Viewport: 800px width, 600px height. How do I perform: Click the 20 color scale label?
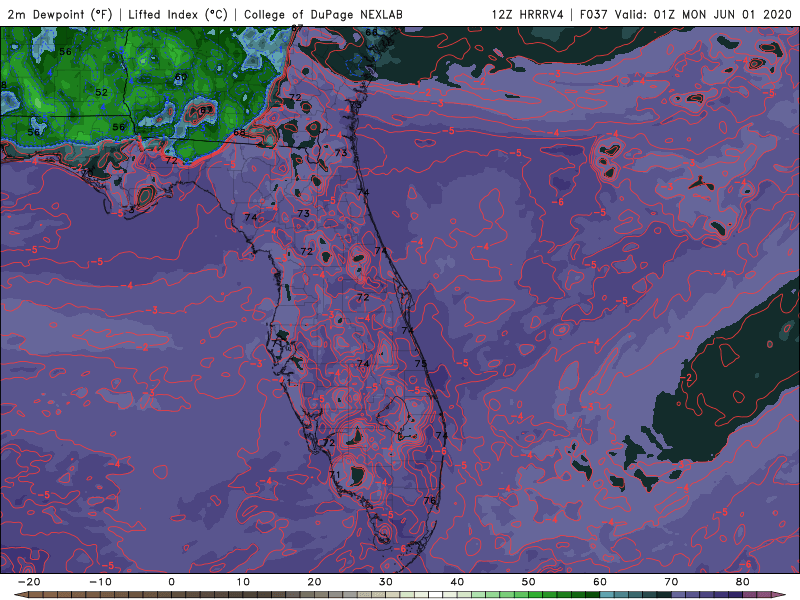click(314, 582)
